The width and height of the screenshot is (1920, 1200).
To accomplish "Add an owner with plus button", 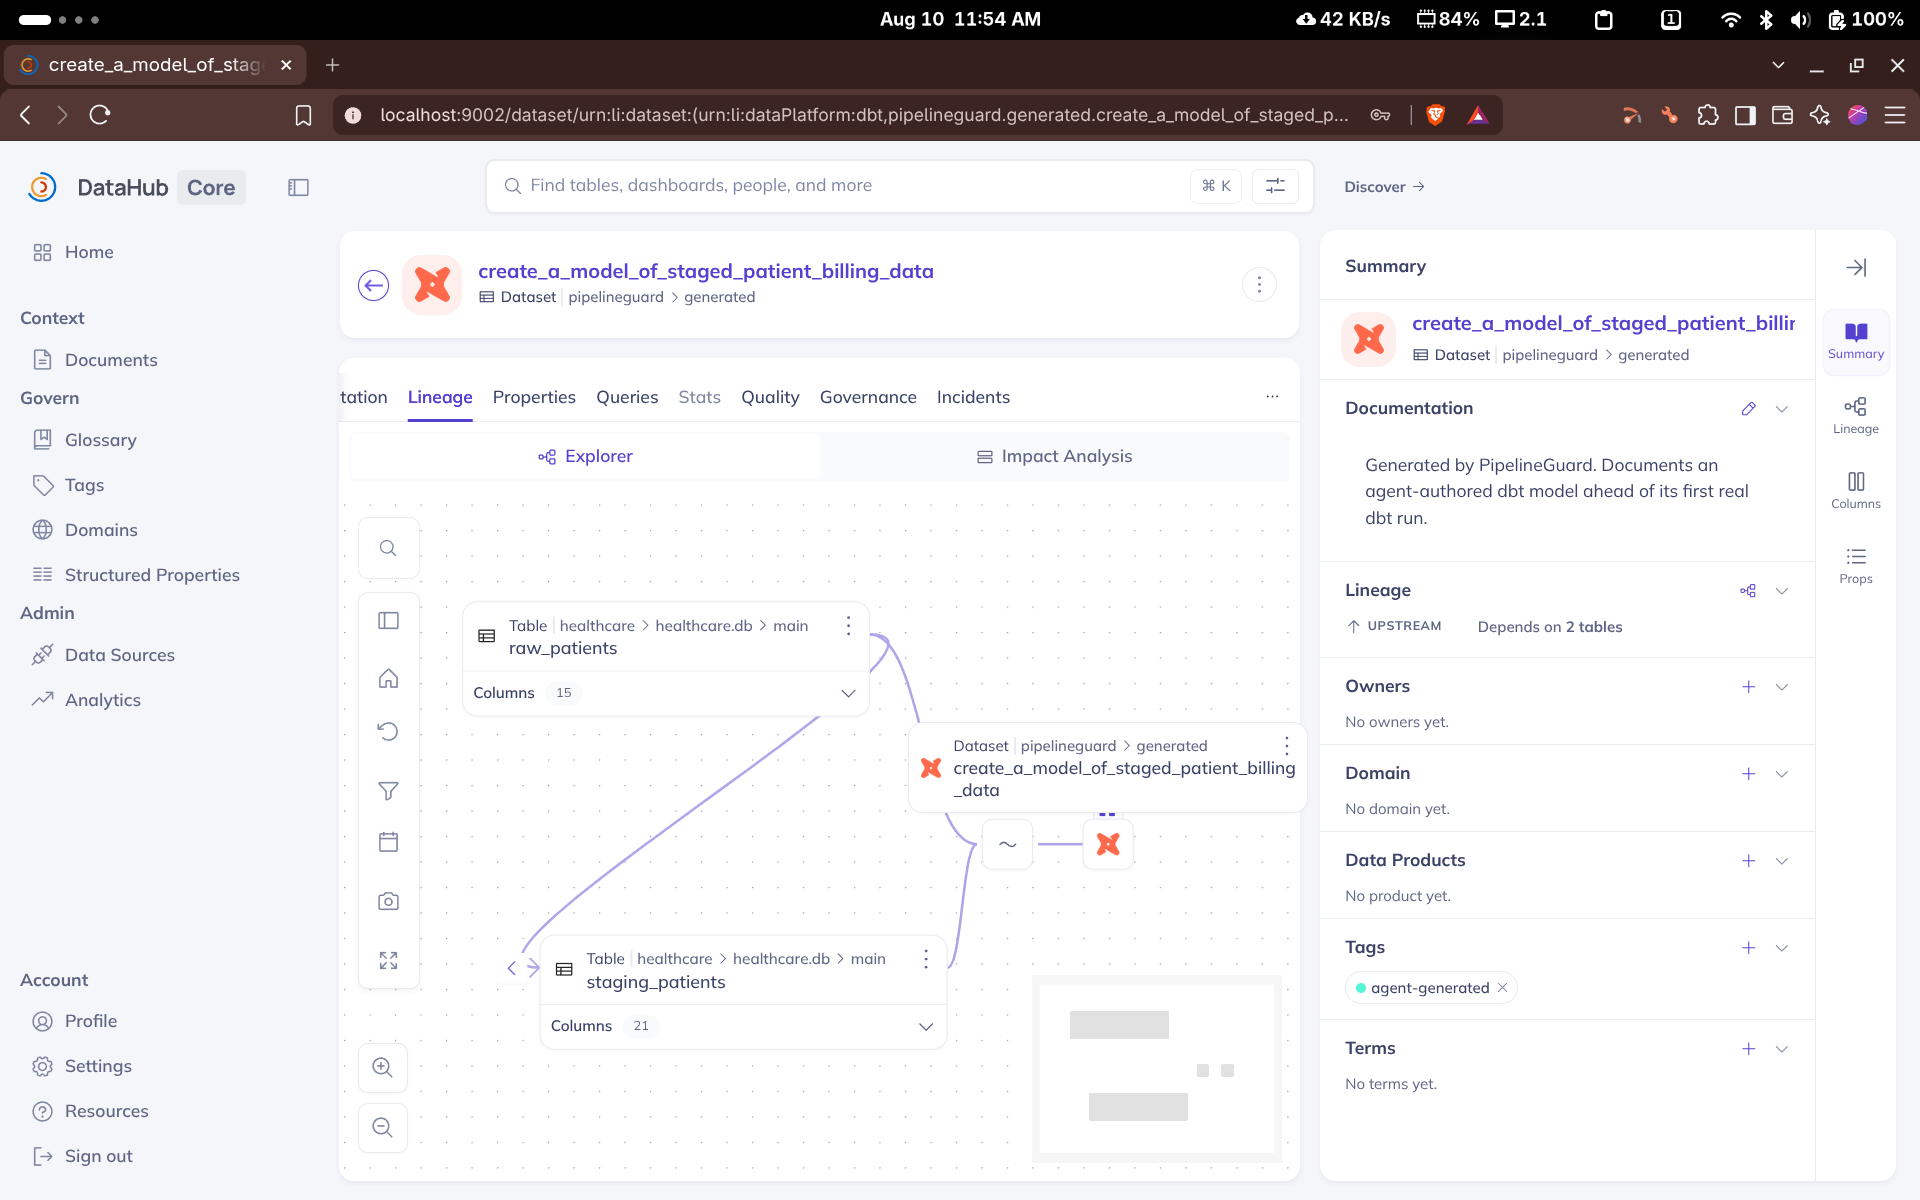I will click(1748, 687).
